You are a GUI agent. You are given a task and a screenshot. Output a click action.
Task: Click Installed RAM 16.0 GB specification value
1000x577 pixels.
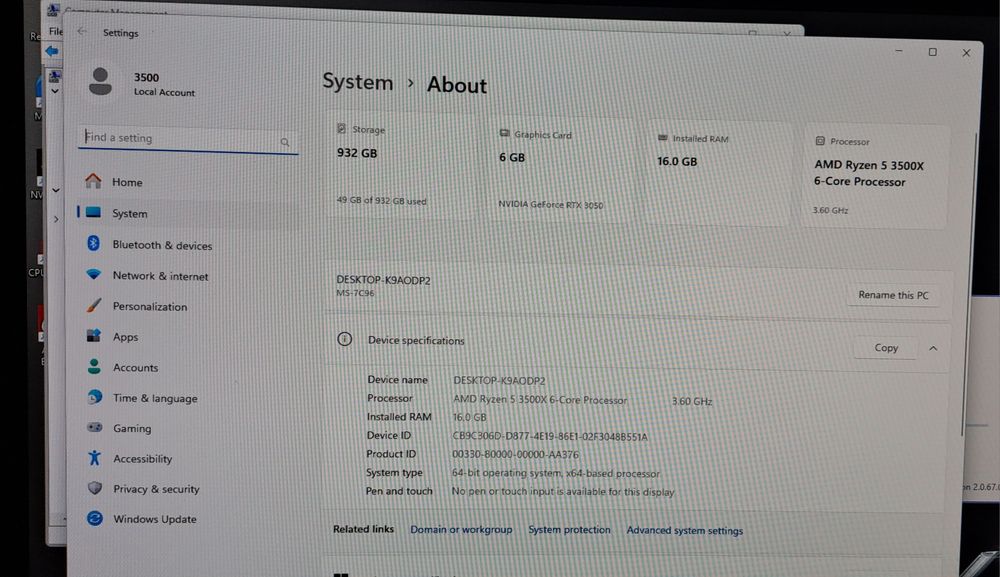pyautogui.click(x=469, y=417)
